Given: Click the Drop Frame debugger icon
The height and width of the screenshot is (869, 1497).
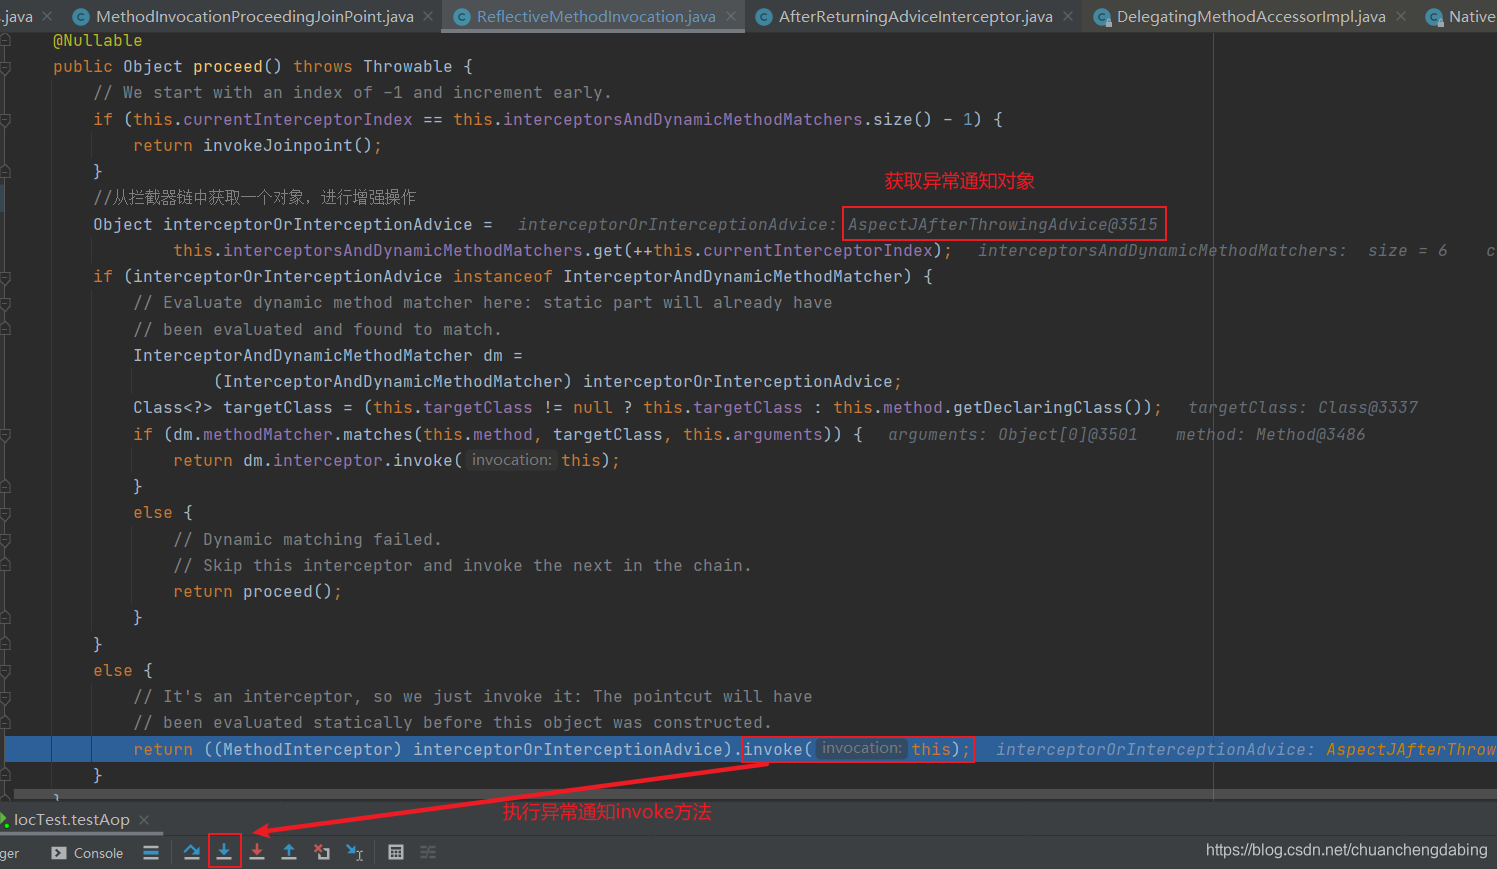Looking at the screenshot, I should [322, 852].
